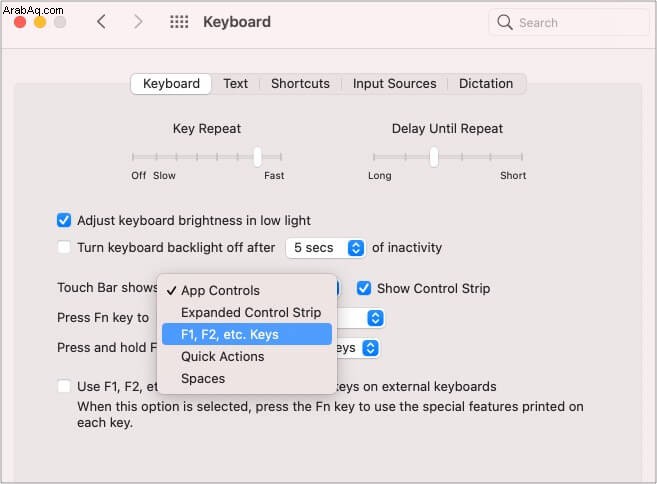Select F1, F2, etc. Keys menu option
The image size is (657, 484).
click(247, 334)
